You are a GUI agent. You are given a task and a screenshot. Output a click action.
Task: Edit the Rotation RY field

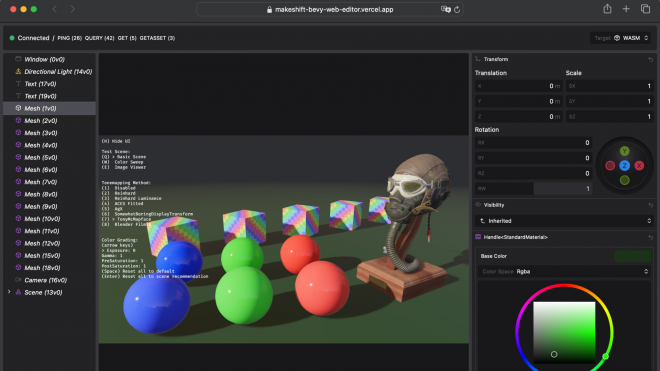pos(533,158)
